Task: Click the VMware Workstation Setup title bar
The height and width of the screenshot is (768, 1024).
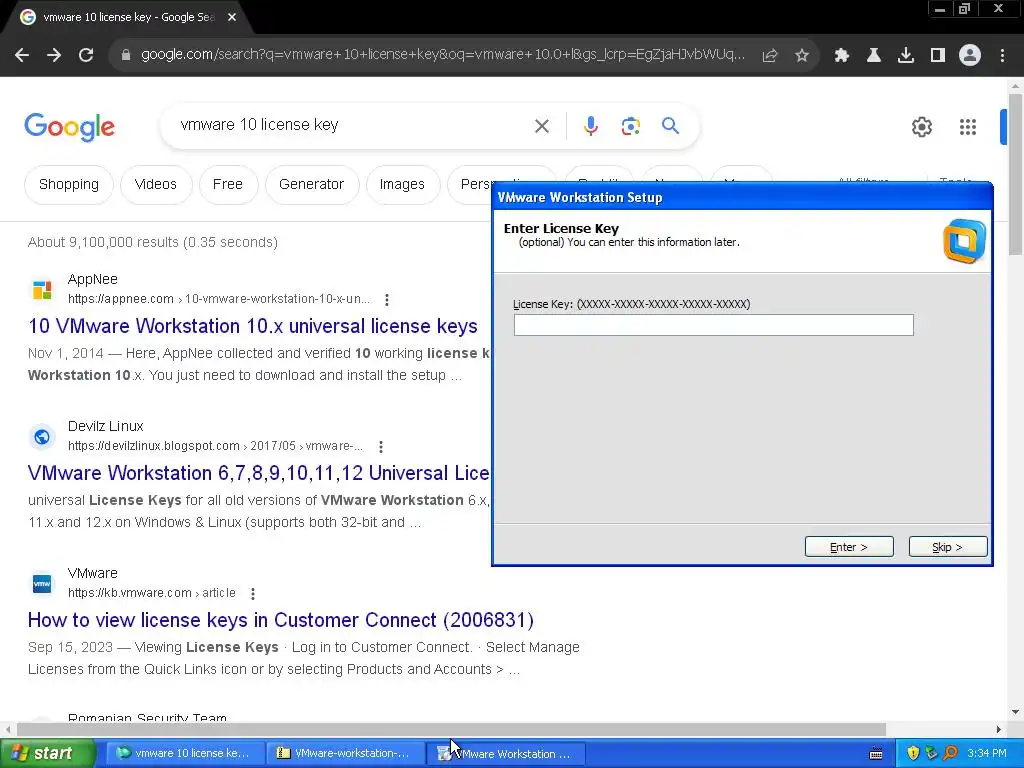Action: pos(742,197)
